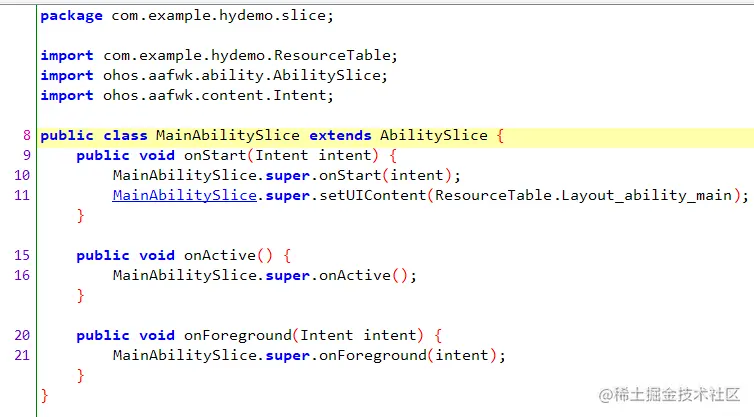The height and width of the screenshot is (417, 754).
Task: Click 'ohos.aafwk.ability.AbilitySlice;' import path
Action: point(245,76)
